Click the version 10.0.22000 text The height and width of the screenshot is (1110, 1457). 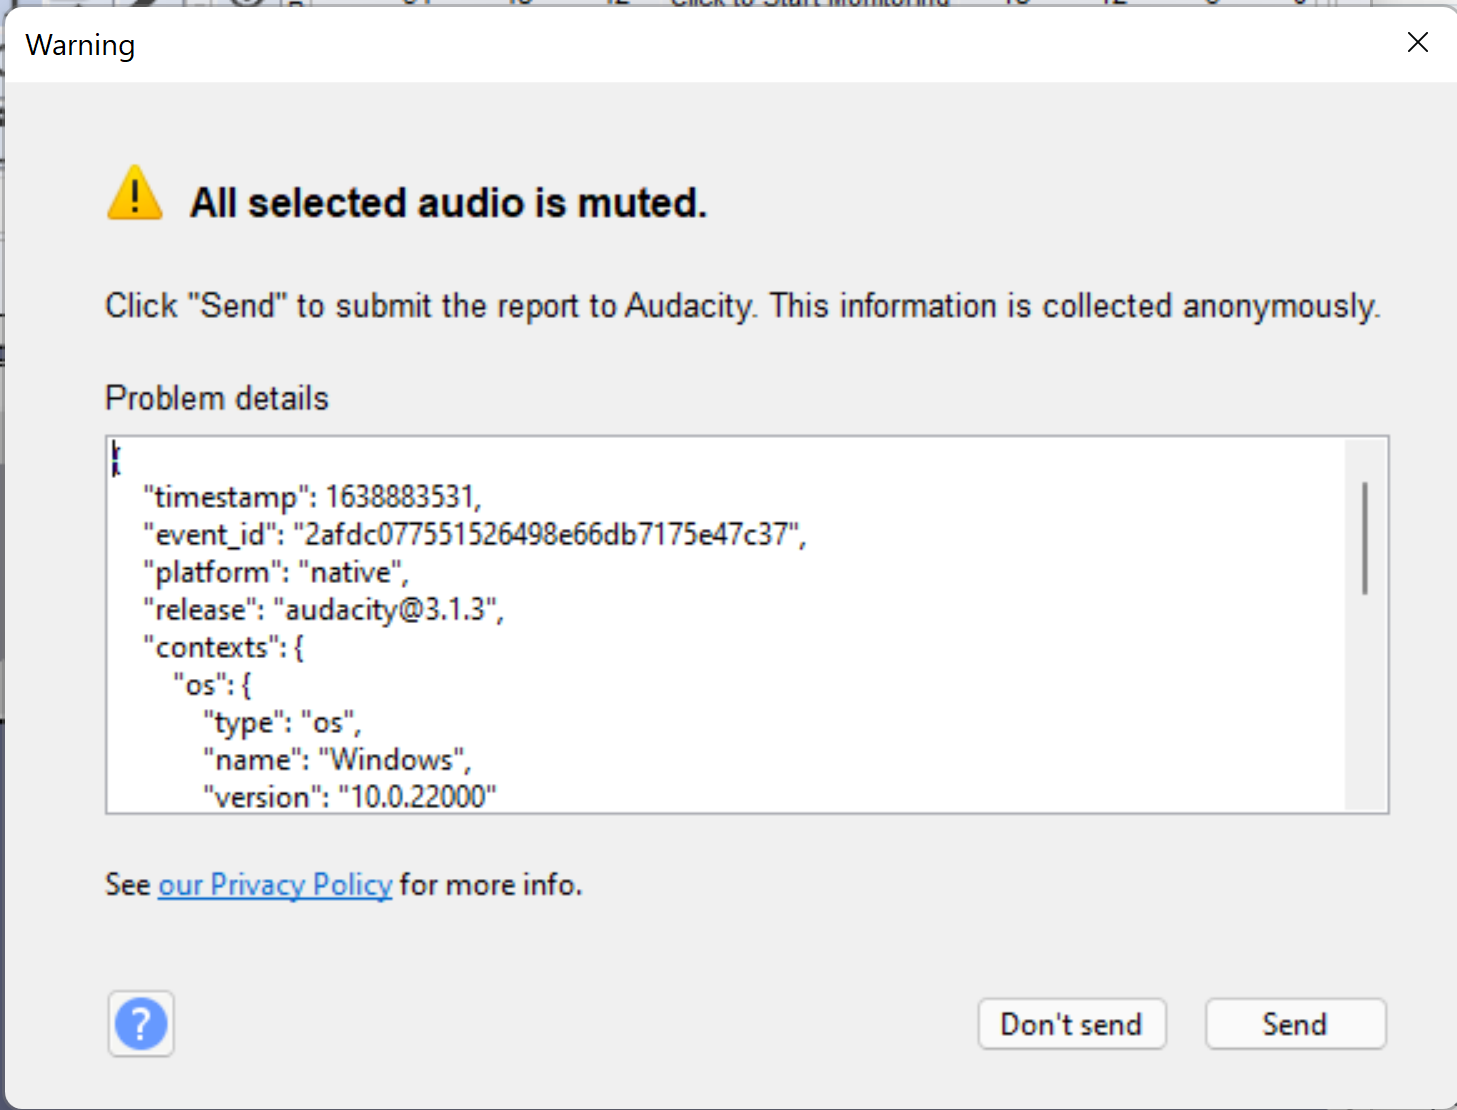(350, 796)
